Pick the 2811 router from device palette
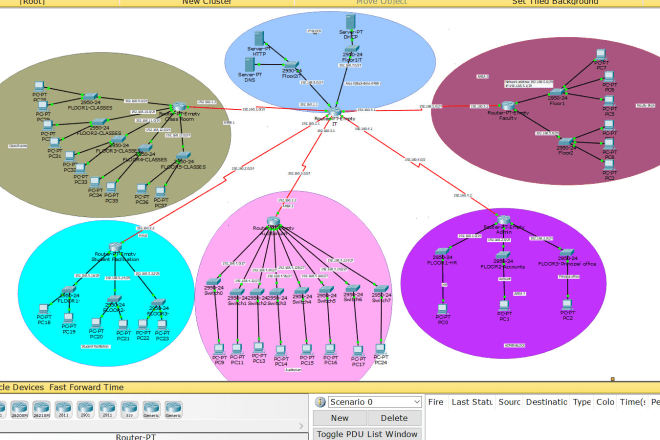The image size is (660, 440). coord(63,409)
